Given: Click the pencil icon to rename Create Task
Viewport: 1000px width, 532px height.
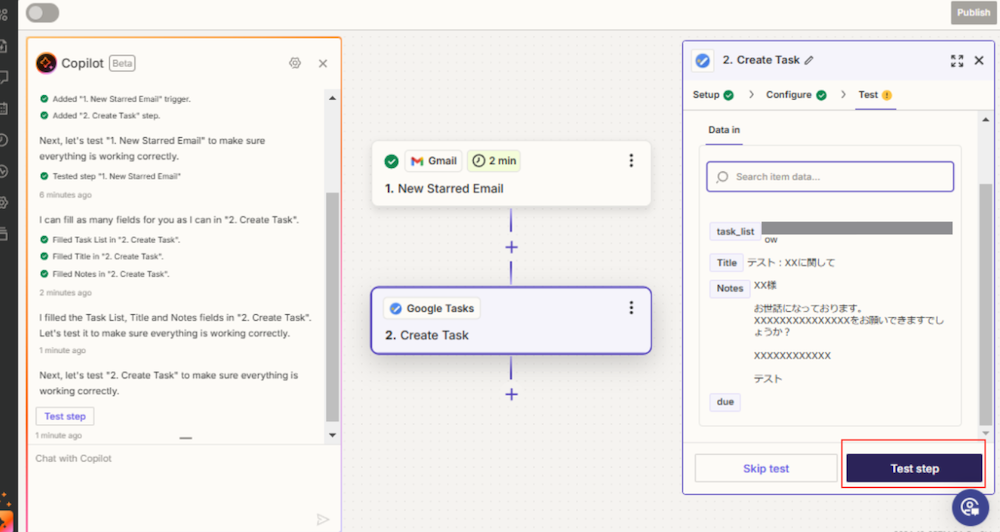Looking at the screenshot, I should (x=809, y=60).
